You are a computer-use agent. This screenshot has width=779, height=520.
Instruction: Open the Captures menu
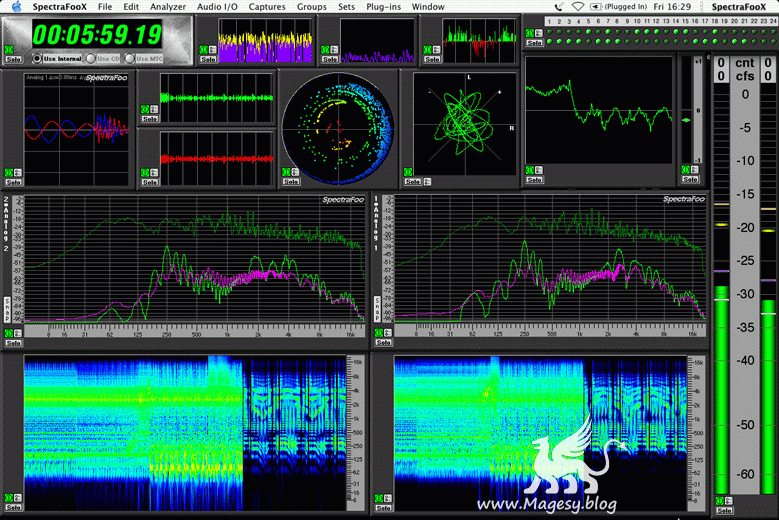(267, 6)
